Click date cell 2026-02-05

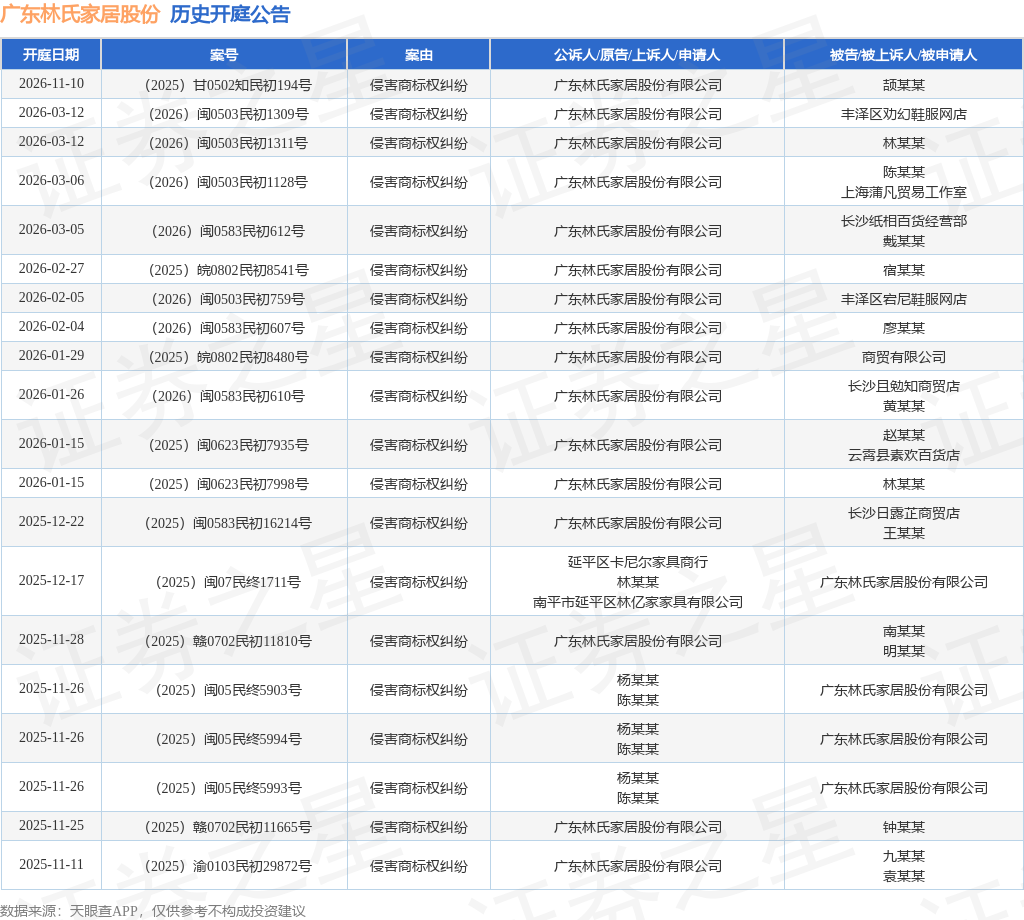click(x=51, y=297)
